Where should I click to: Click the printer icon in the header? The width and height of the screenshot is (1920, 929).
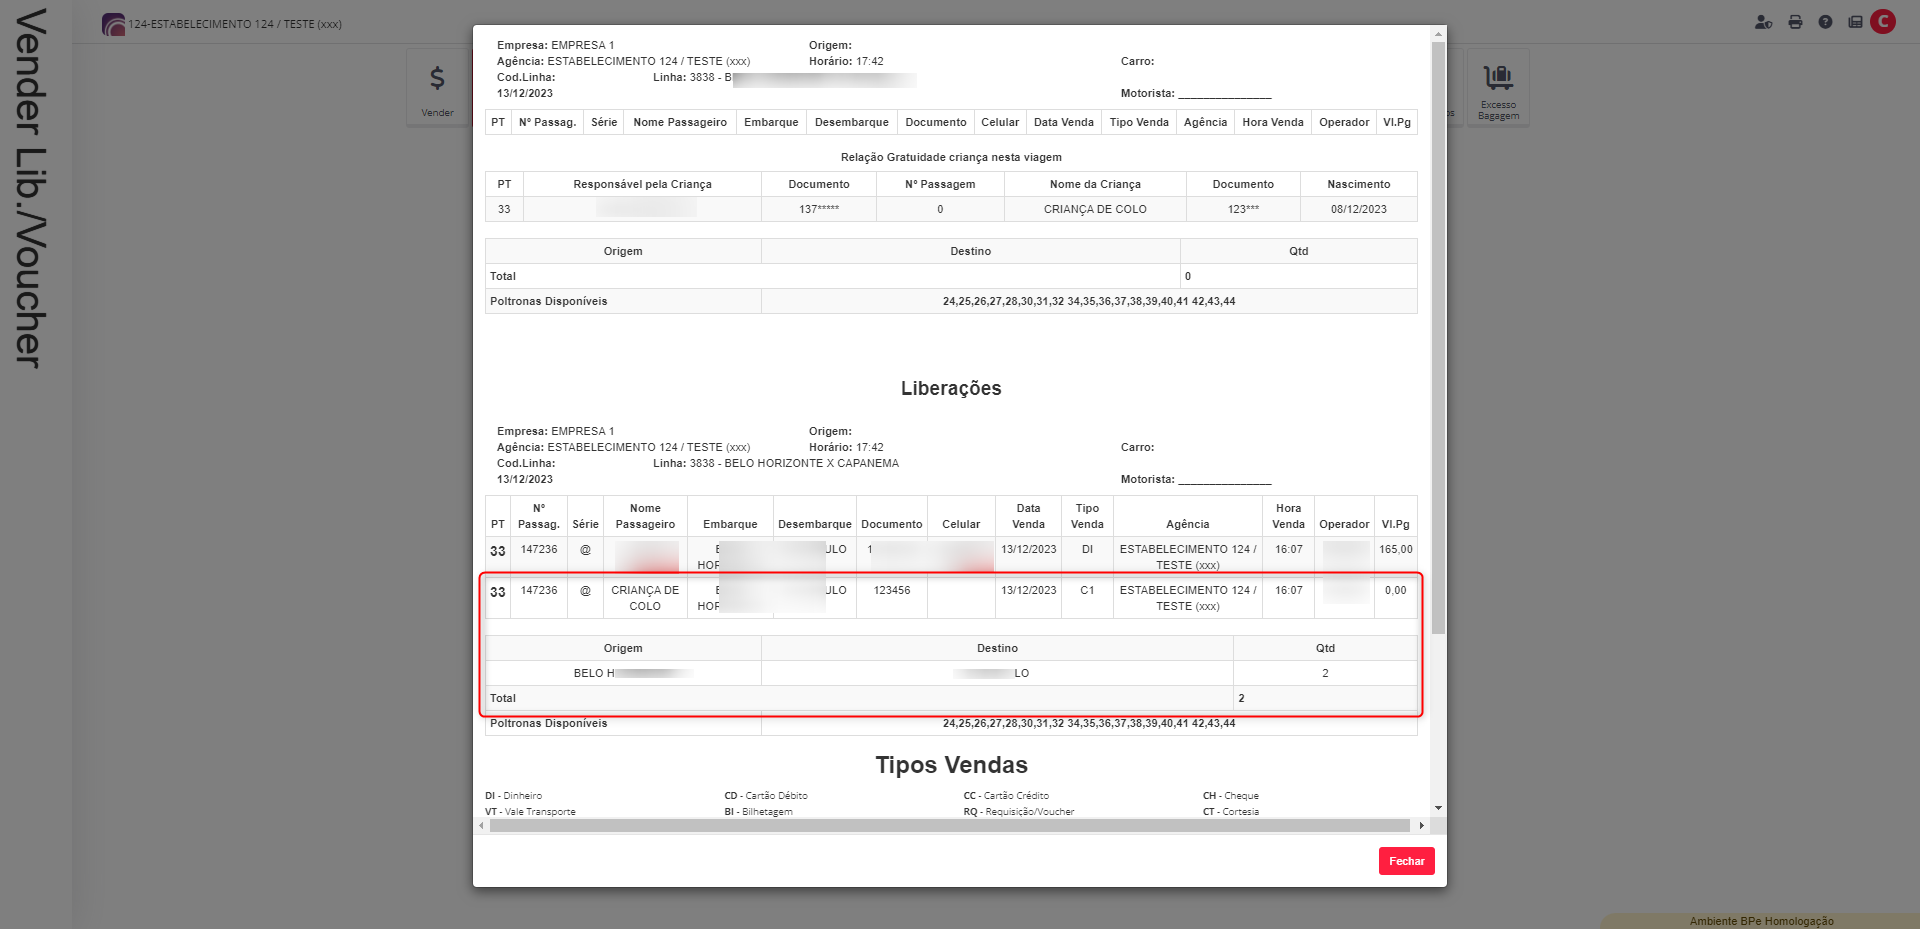(1795, 22)
